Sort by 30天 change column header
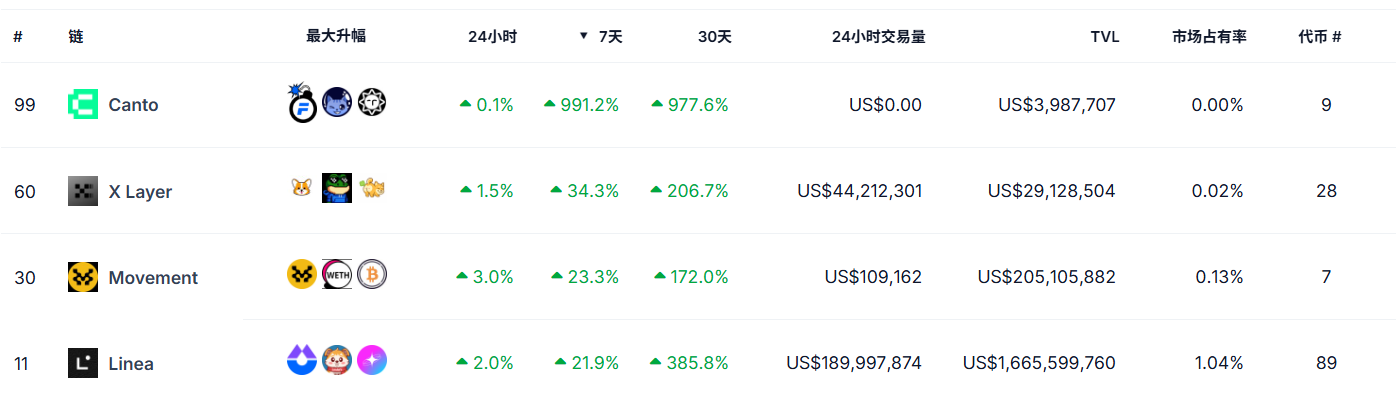 point(715,37)
